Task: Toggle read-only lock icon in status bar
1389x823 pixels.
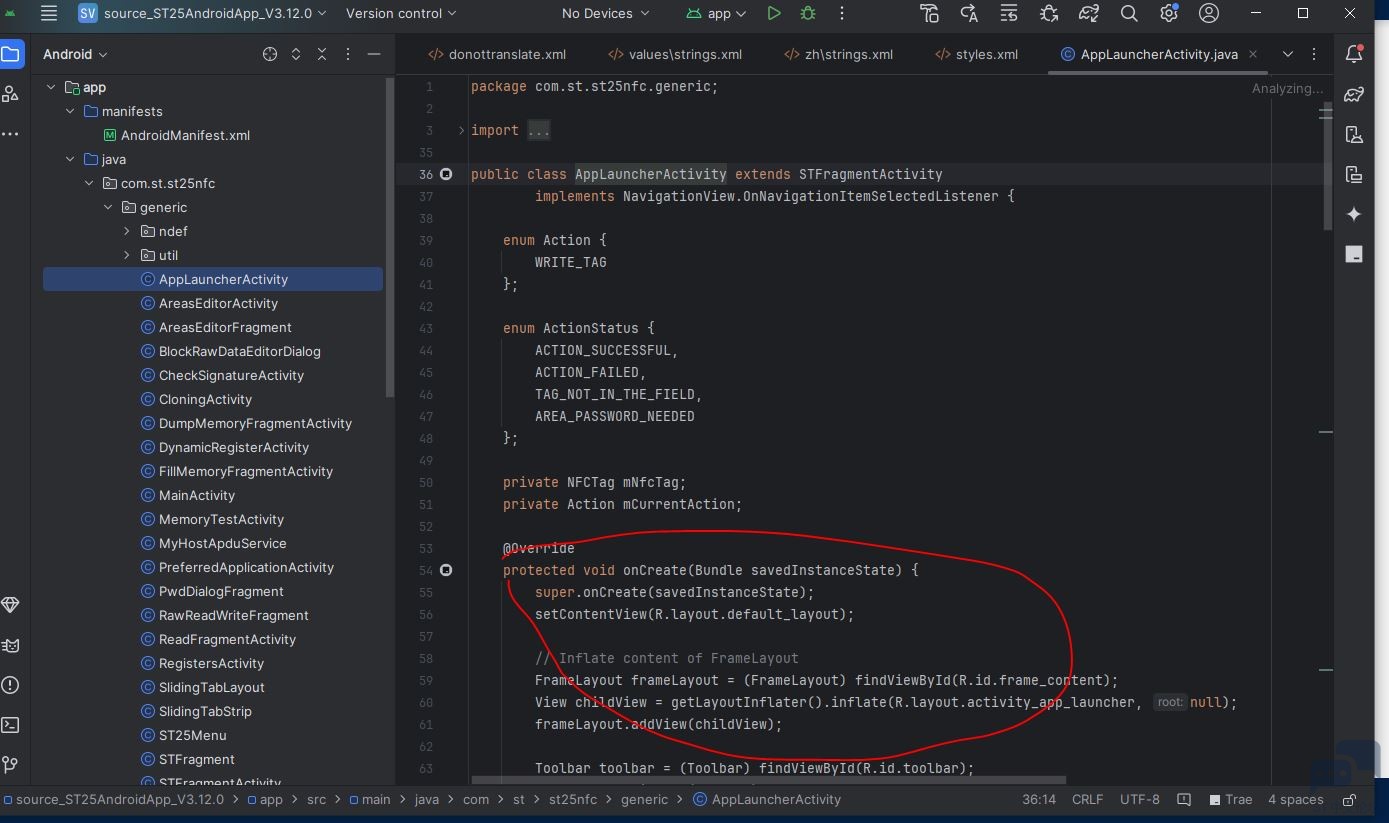Action: 1349,799
